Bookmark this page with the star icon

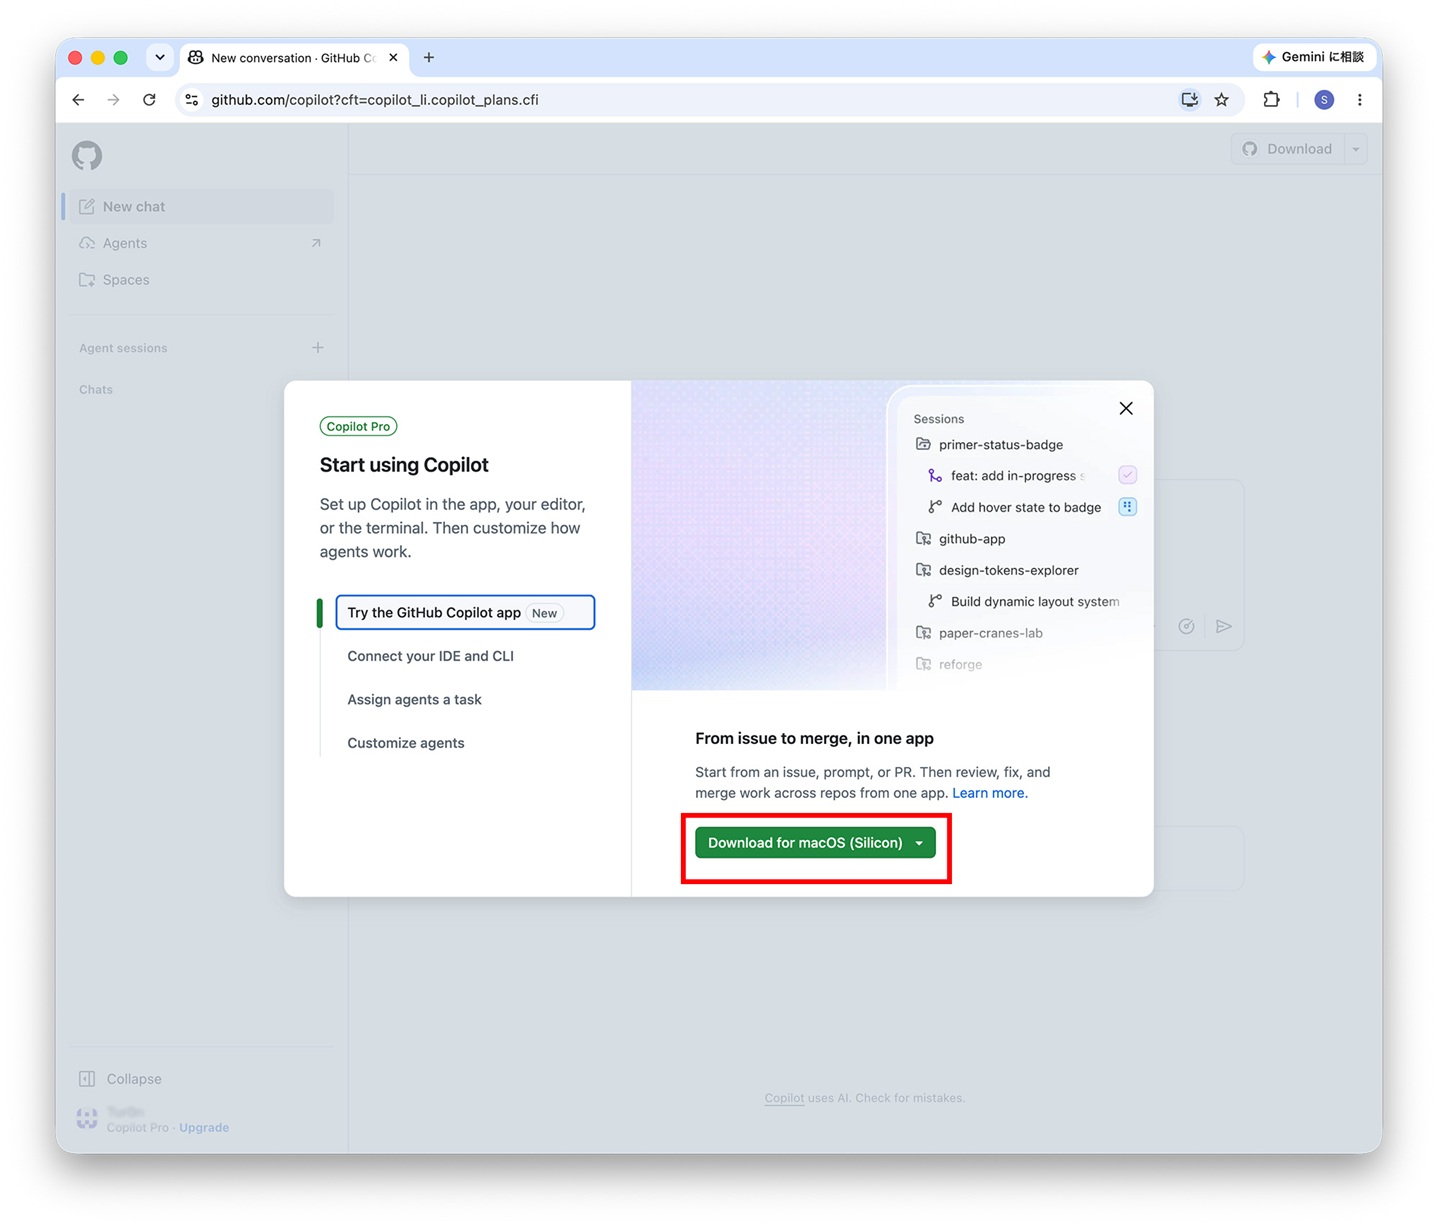point(1222,100)
